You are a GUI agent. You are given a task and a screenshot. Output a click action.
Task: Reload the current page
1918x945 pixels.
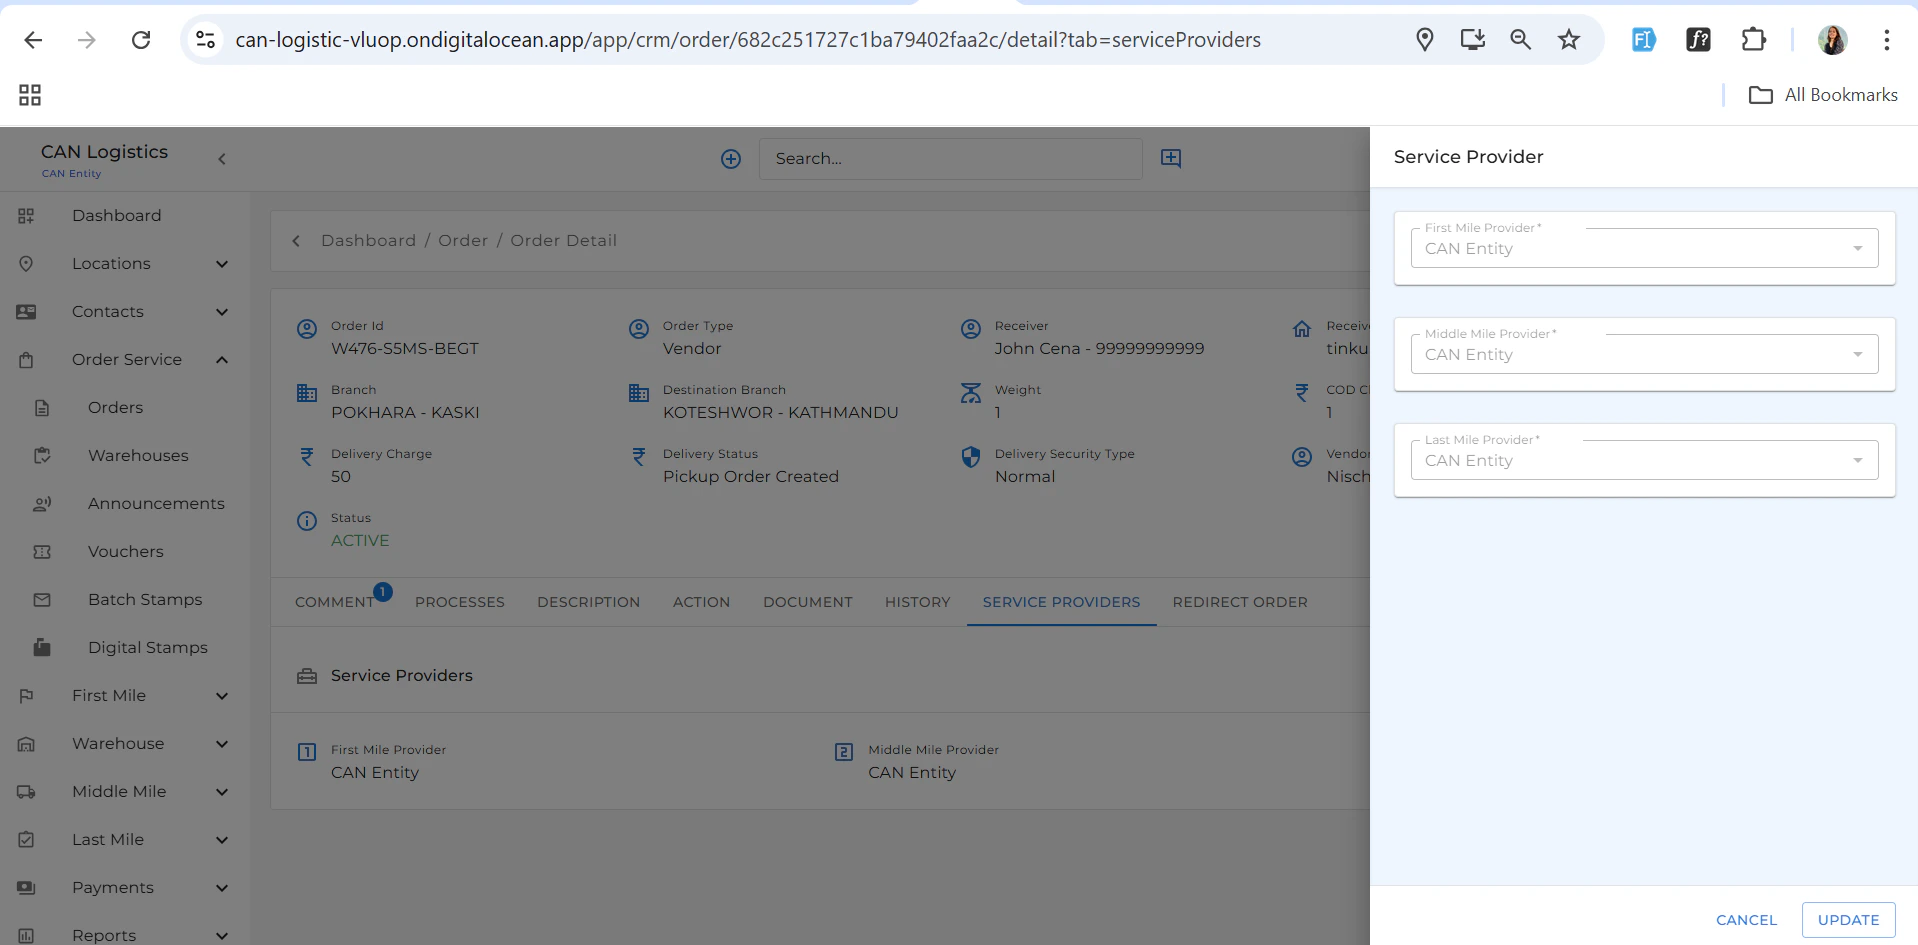[141, 40]
